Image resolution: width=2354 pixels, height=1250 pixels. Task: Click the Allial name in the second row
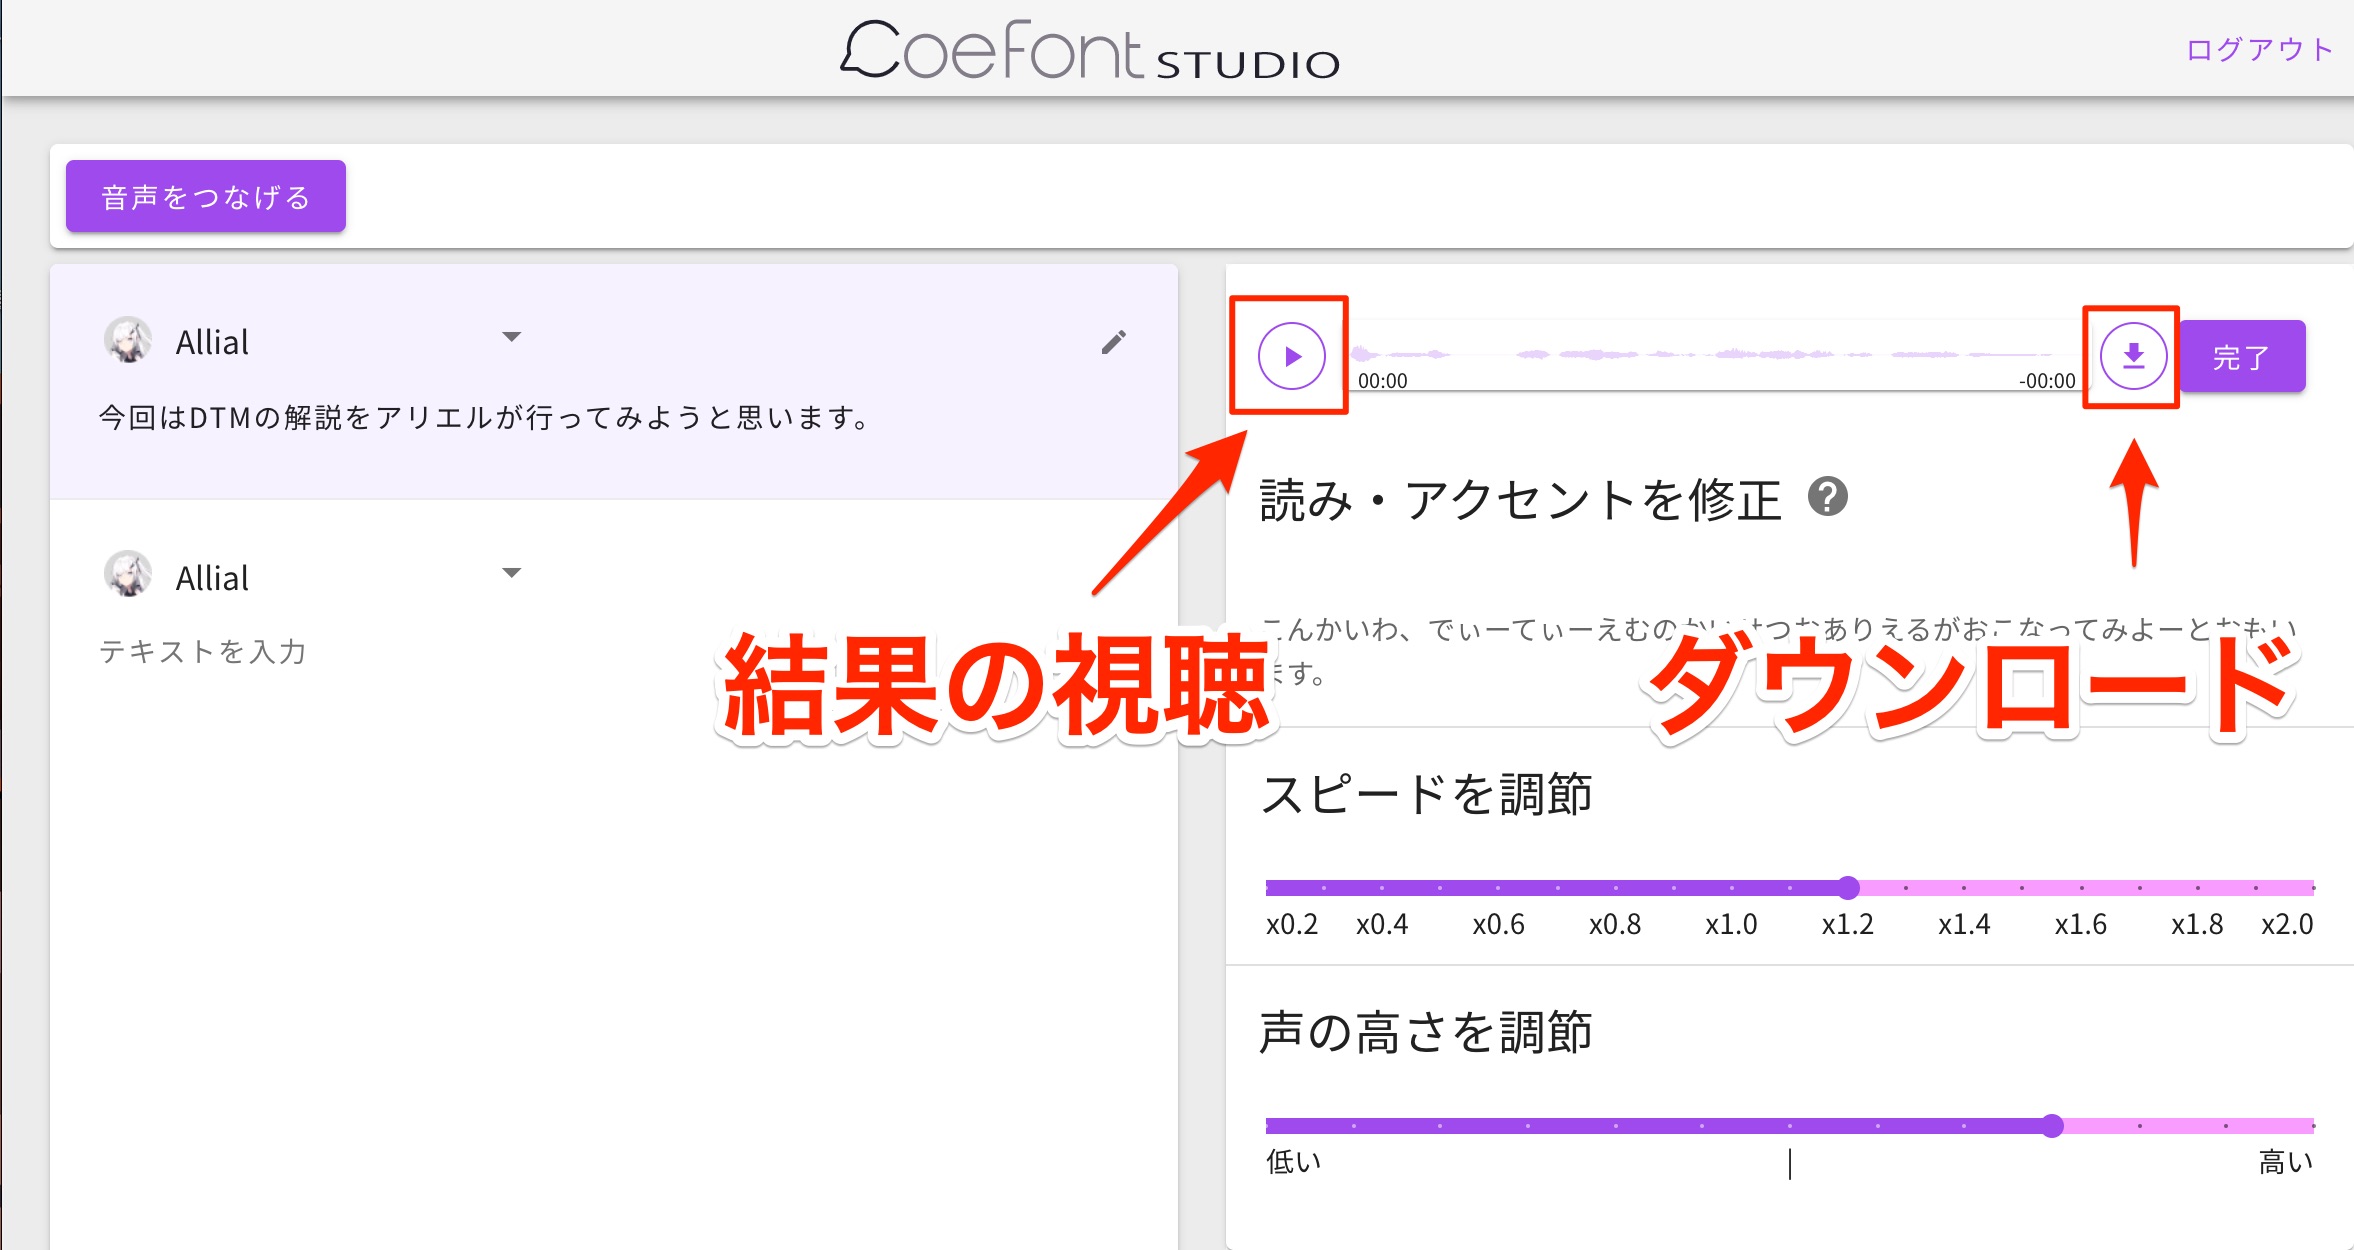(212, 578)
